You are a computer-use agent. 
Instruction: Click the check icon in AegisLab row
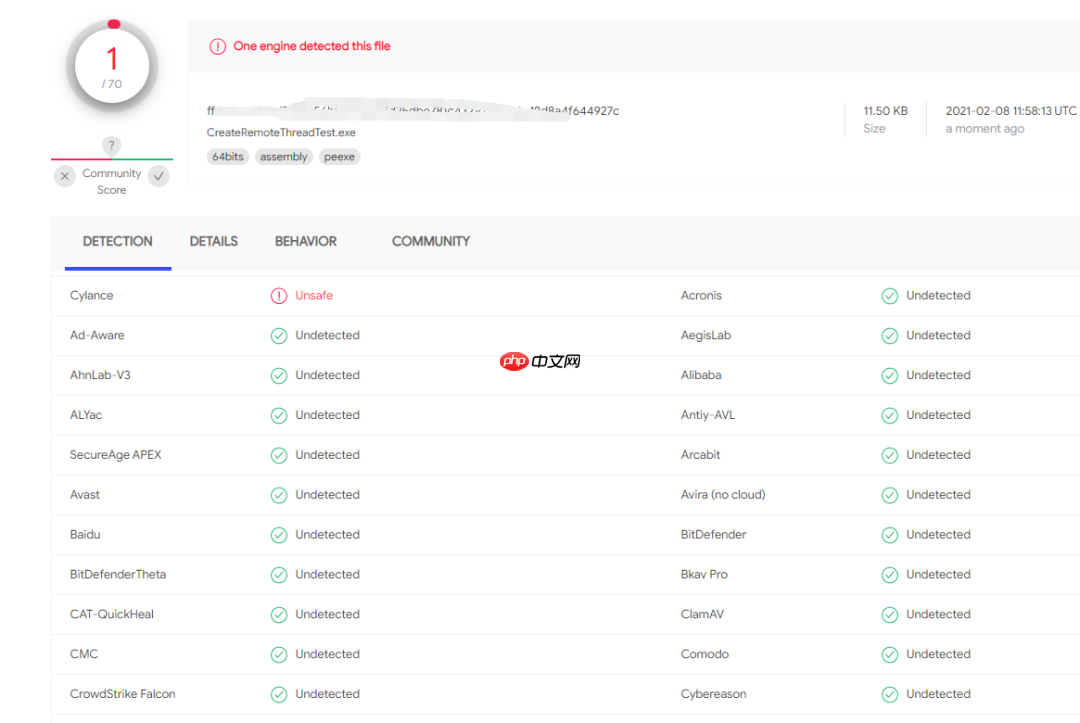[x=890, y=336]
